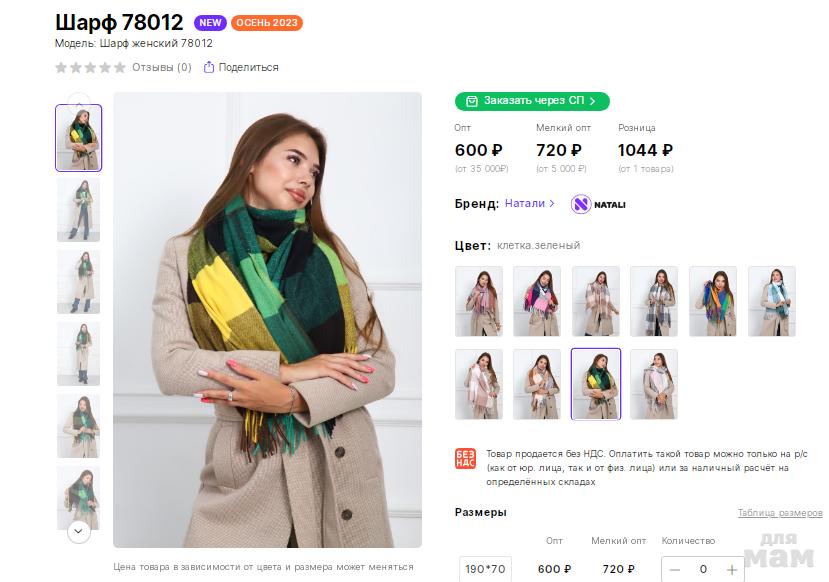Click the main product photo
The image size is (829, 582).
tap(267, 320)
